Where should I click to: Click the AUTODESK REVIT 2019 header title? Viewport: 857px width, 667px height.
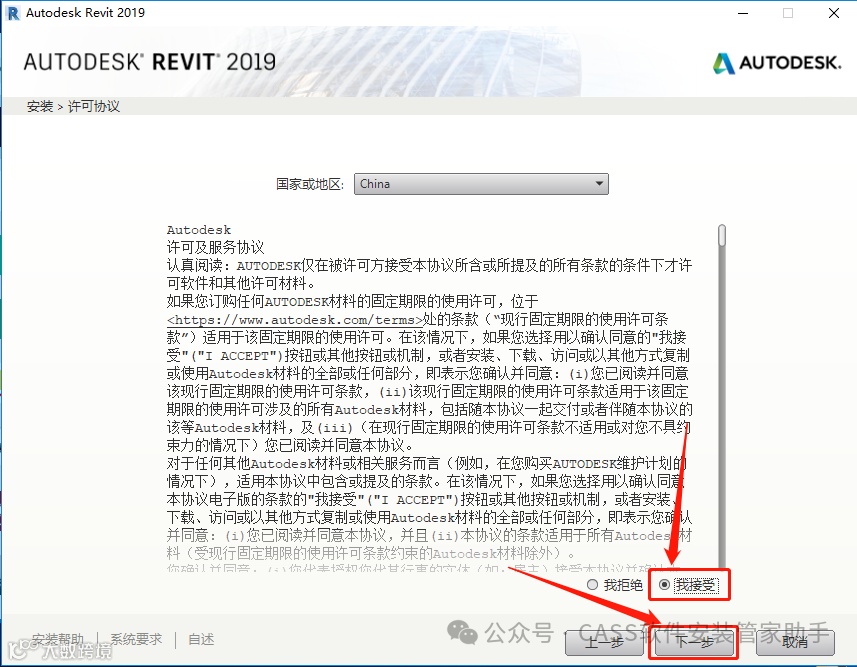(150, 62)
